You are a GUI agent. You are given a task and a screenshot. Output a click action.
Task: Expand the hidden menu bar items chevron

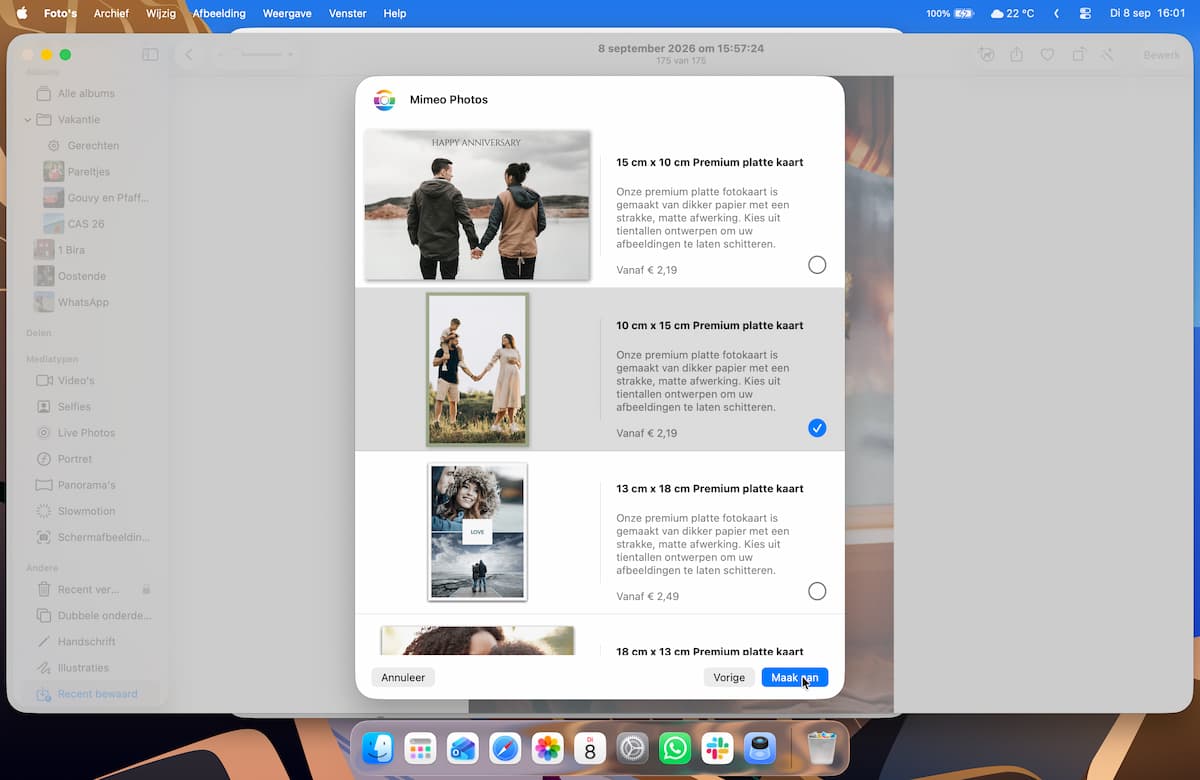coord(1057,14)
